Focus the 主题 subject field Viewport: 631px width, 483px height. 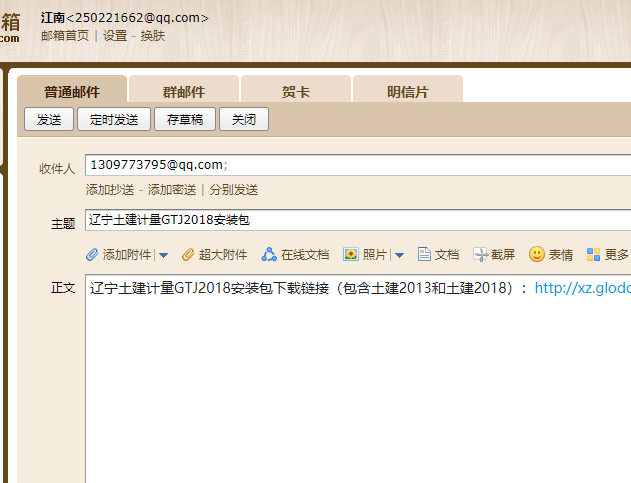click(x=358, y=220)
